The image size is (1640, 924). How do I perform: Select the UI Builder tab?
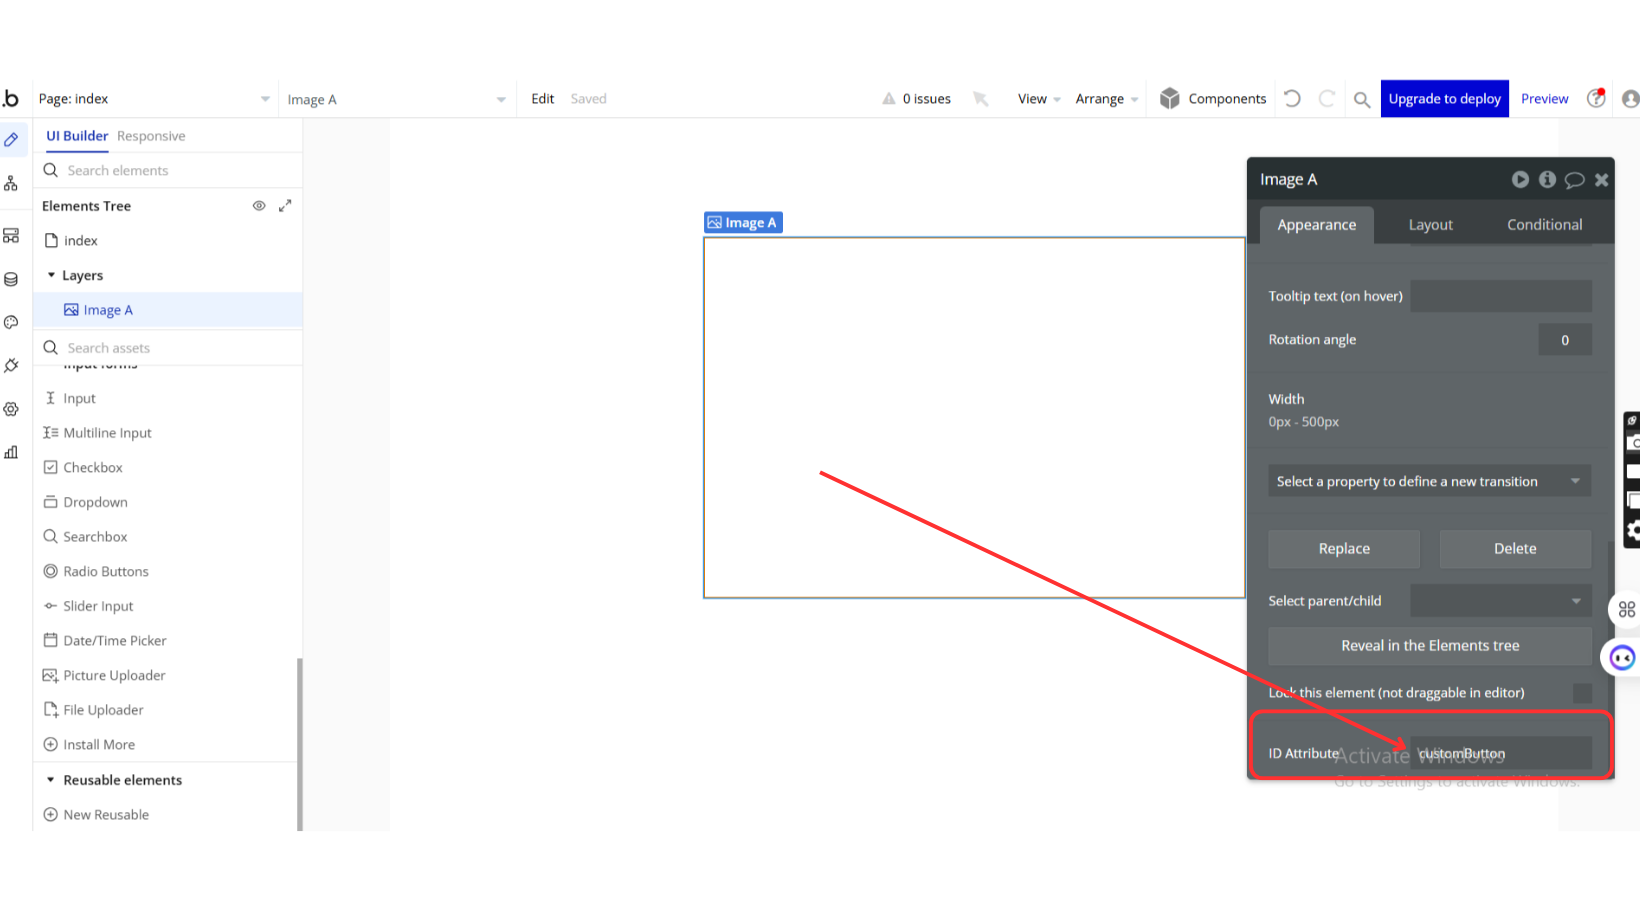click(x=77, y=136)
